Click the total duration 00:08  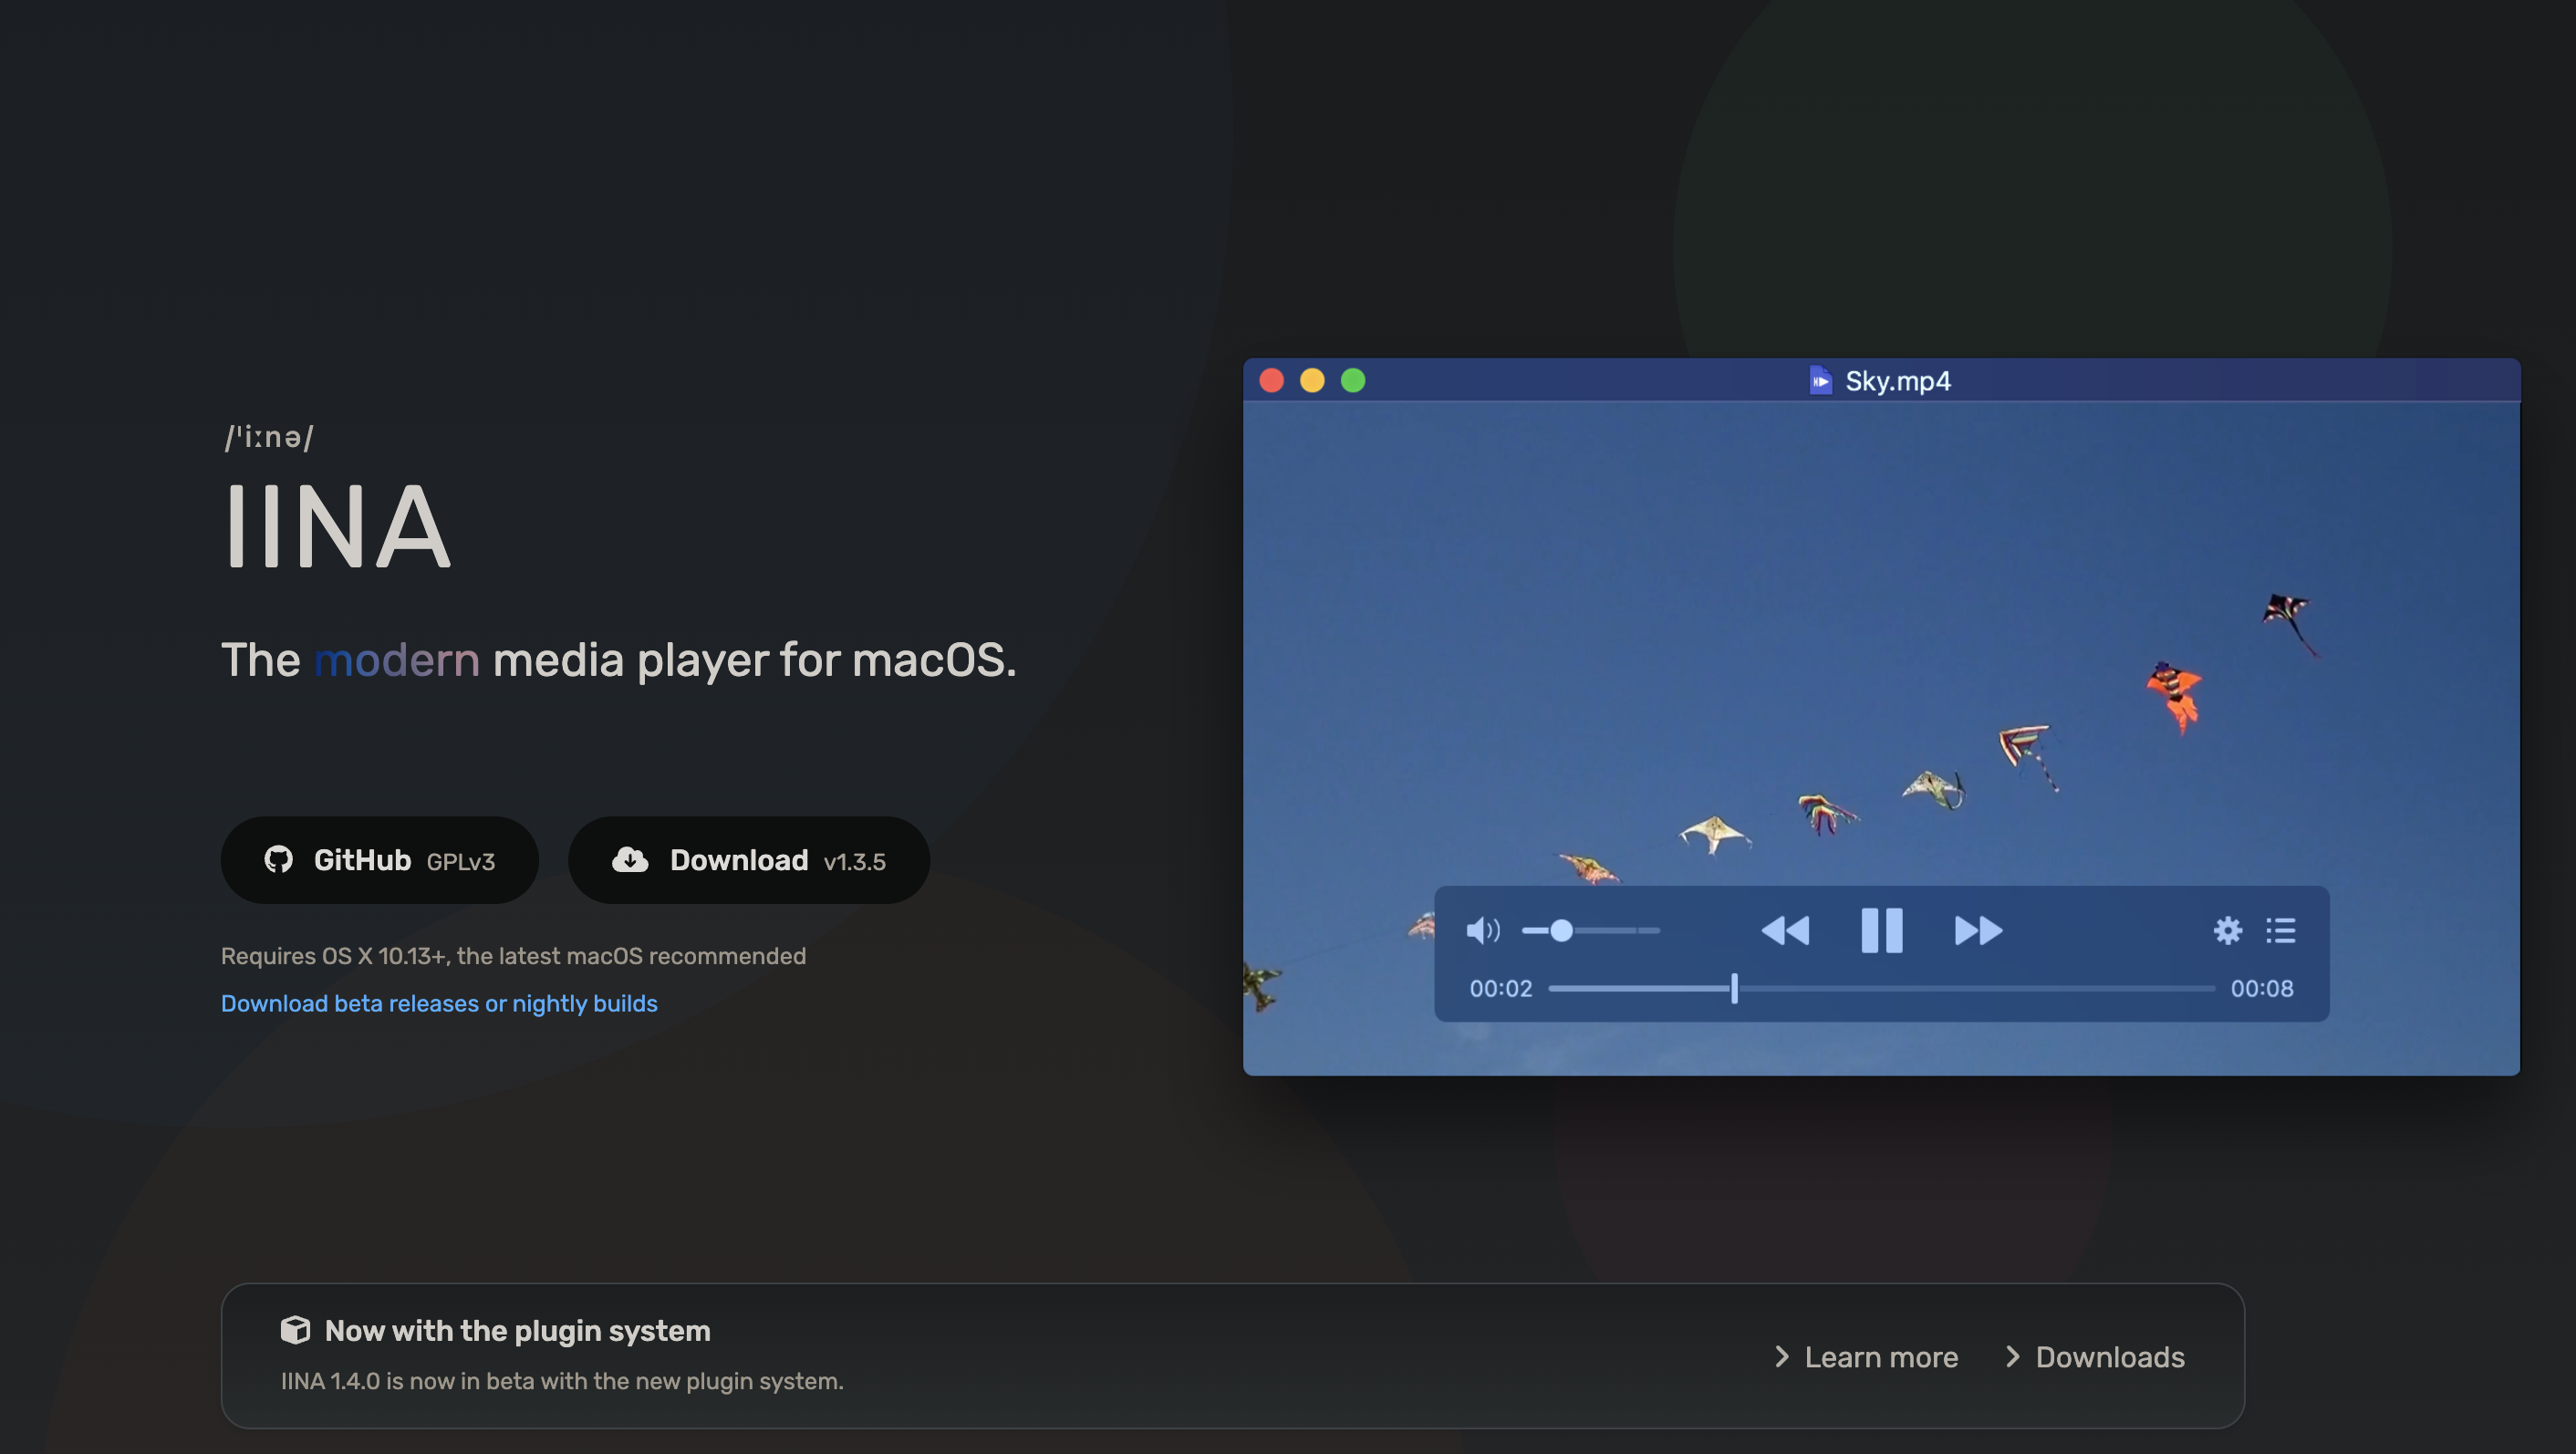point(2262,989)
